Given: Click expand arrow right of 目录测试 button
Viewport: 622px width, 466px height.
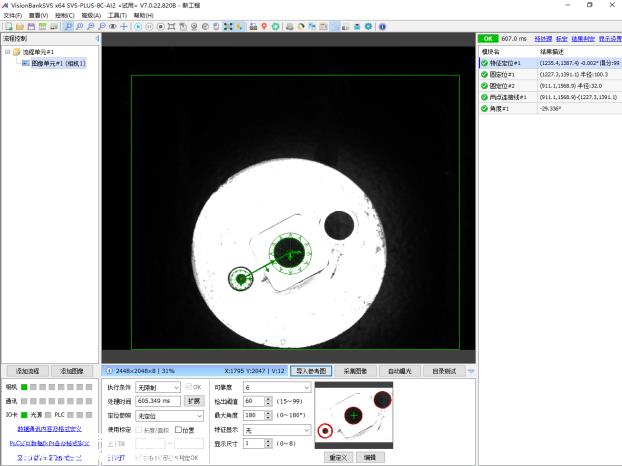Looking at the screenshot, I should [471, 371].
